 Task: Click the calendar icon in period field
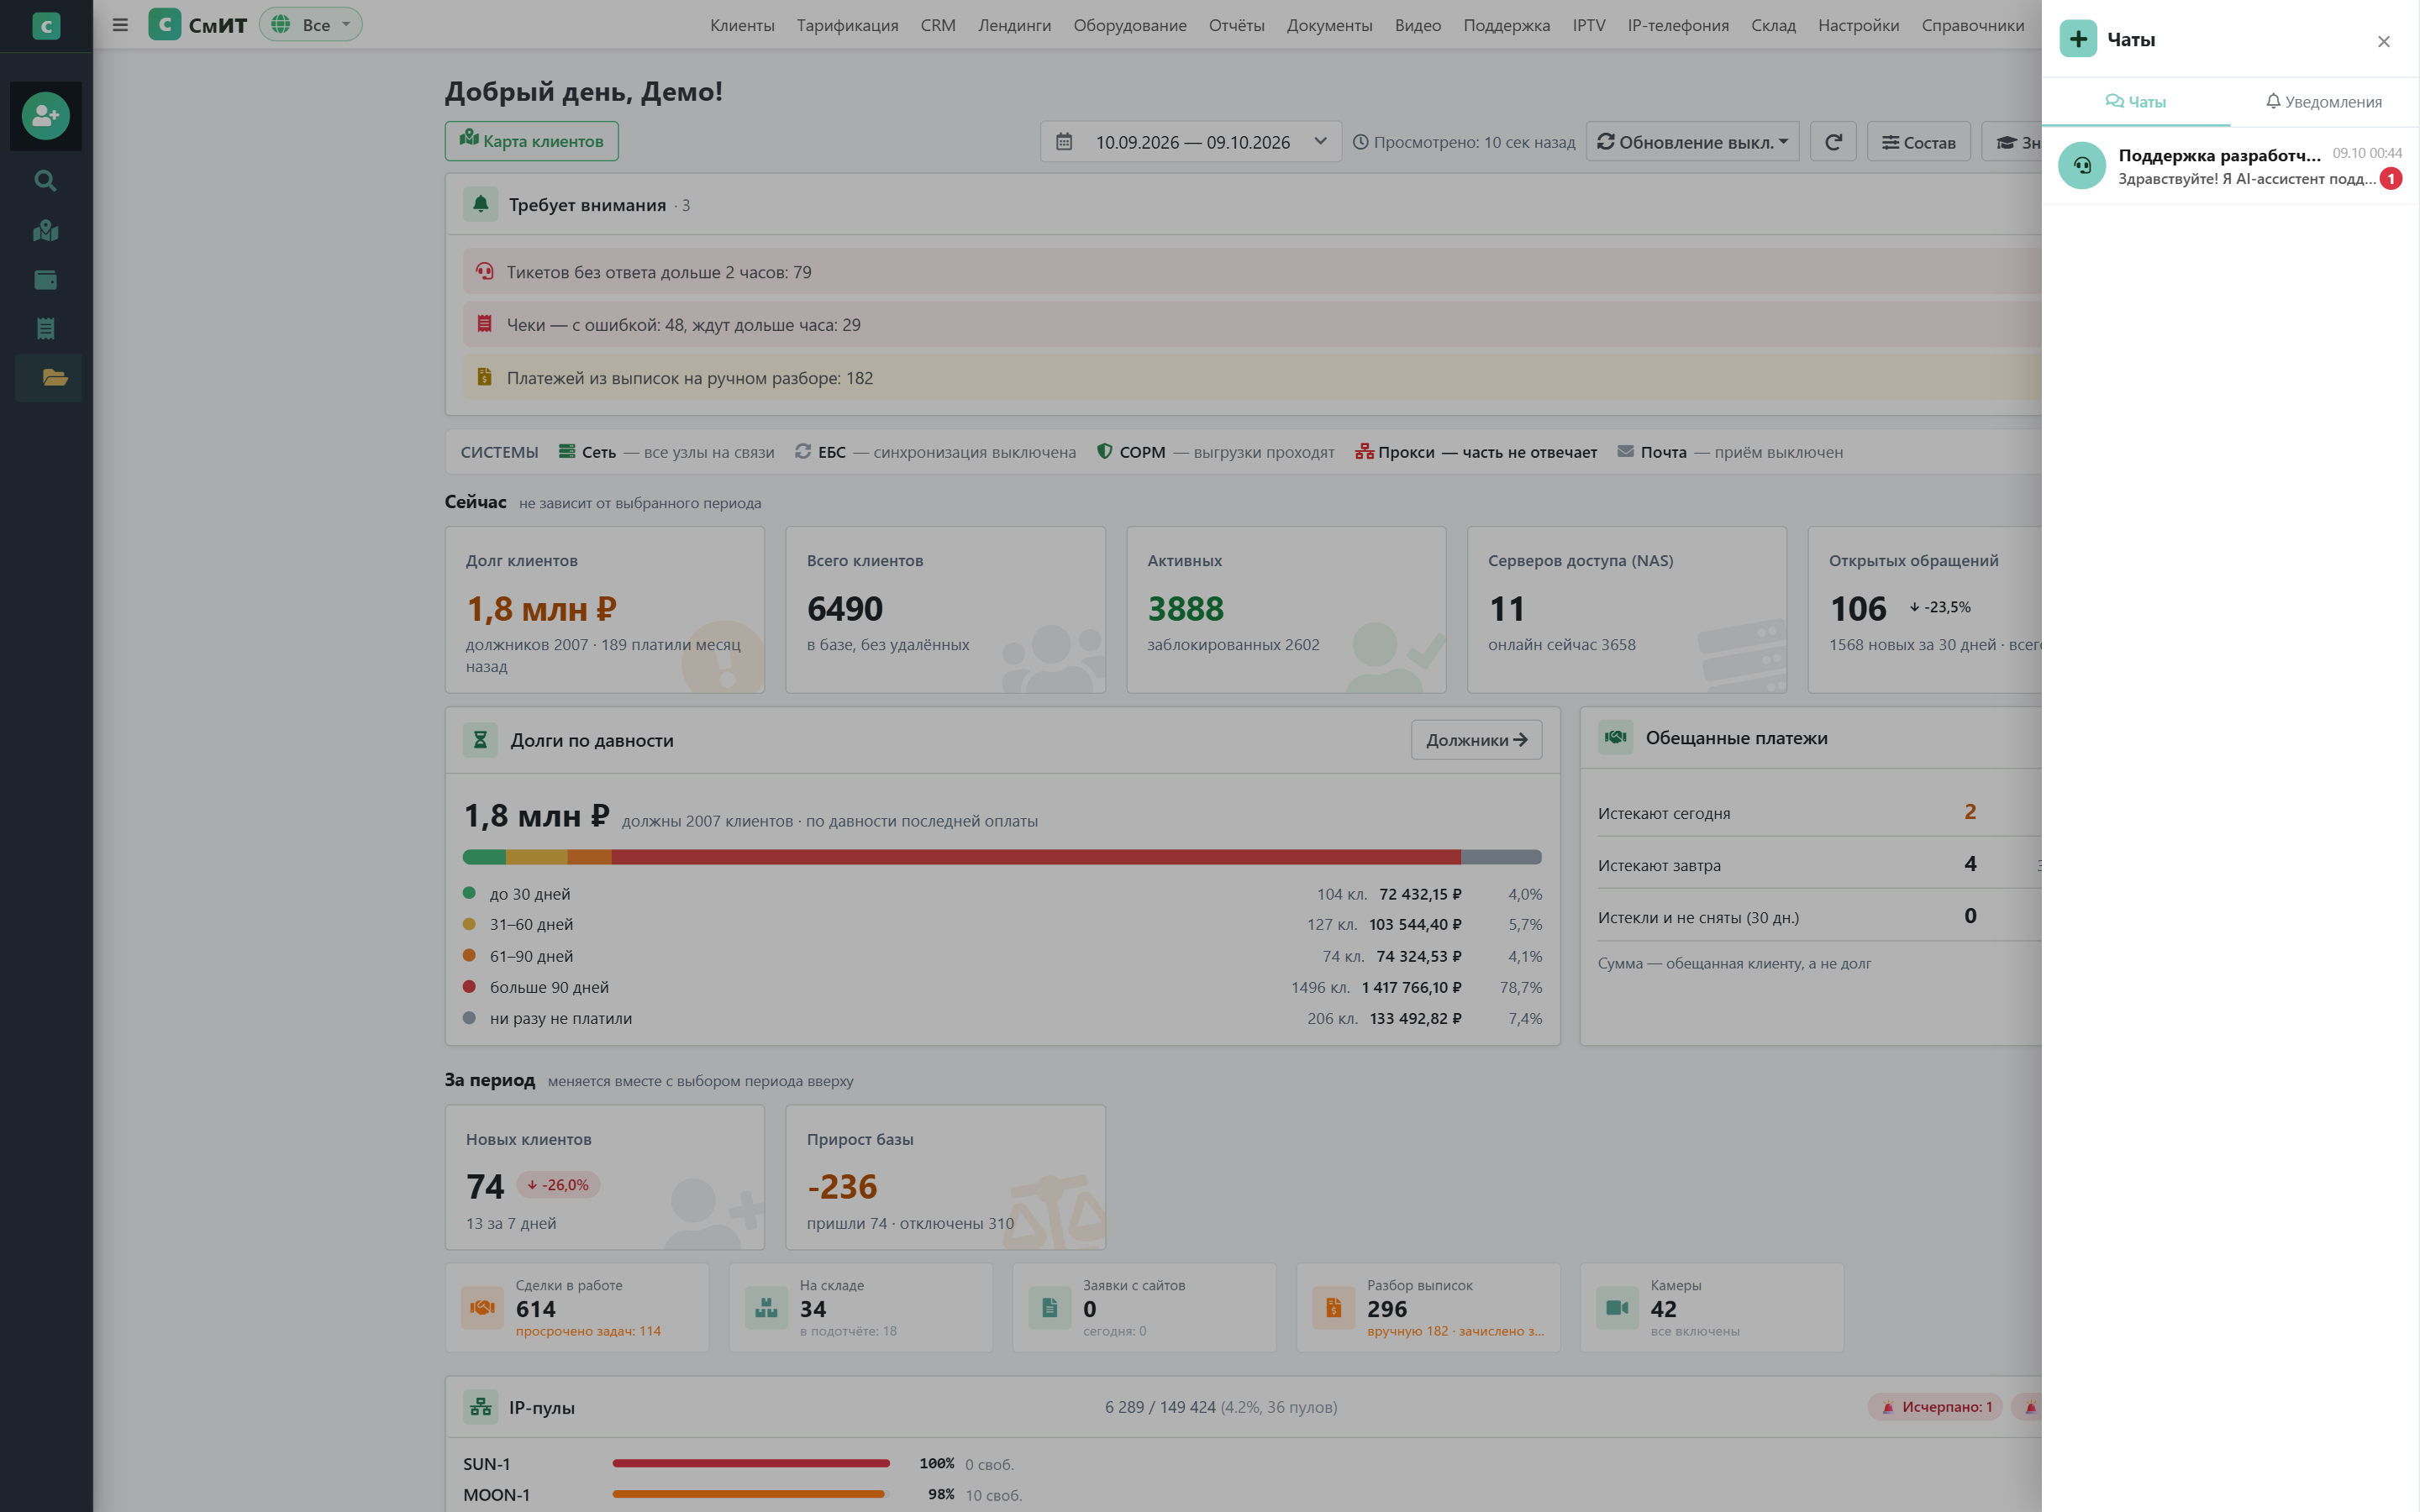(x=1065, y=142)
